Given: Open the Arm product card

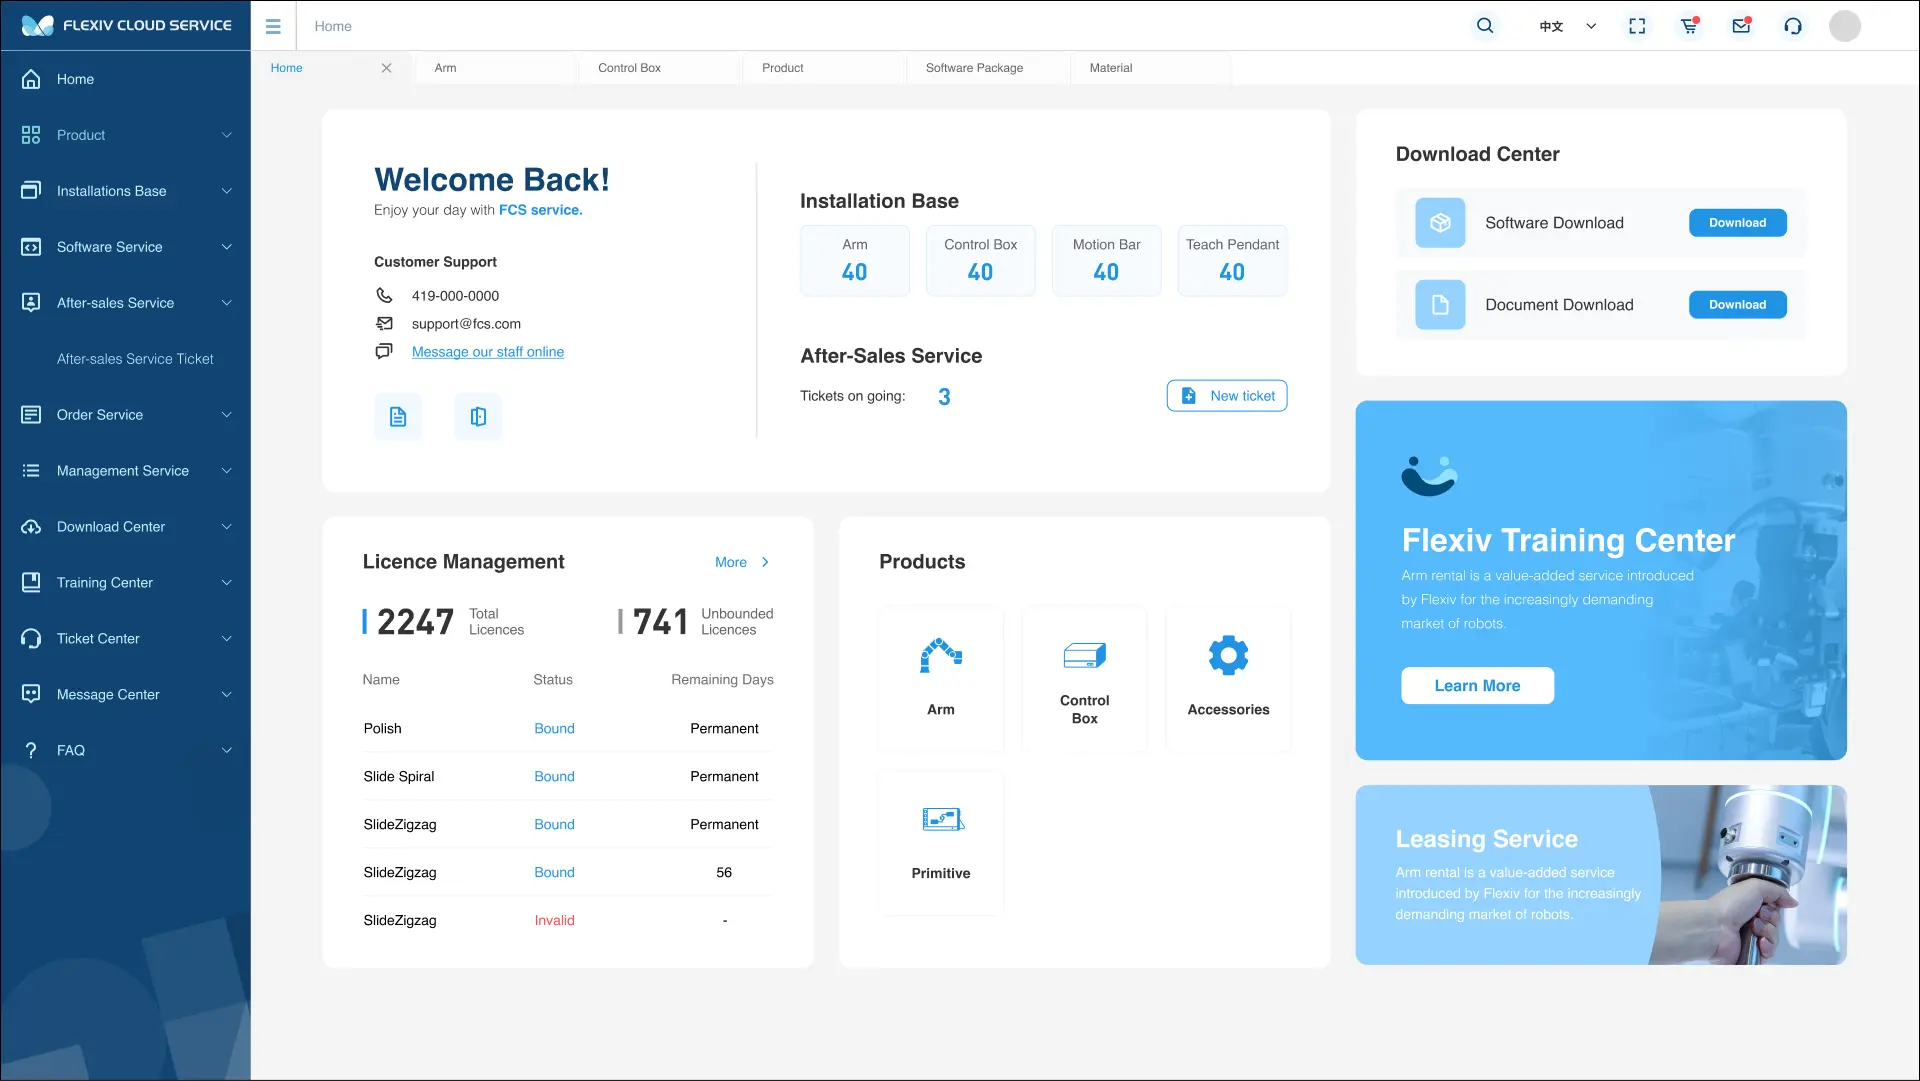Looking at the screenshot, I should tap(940, 678).
